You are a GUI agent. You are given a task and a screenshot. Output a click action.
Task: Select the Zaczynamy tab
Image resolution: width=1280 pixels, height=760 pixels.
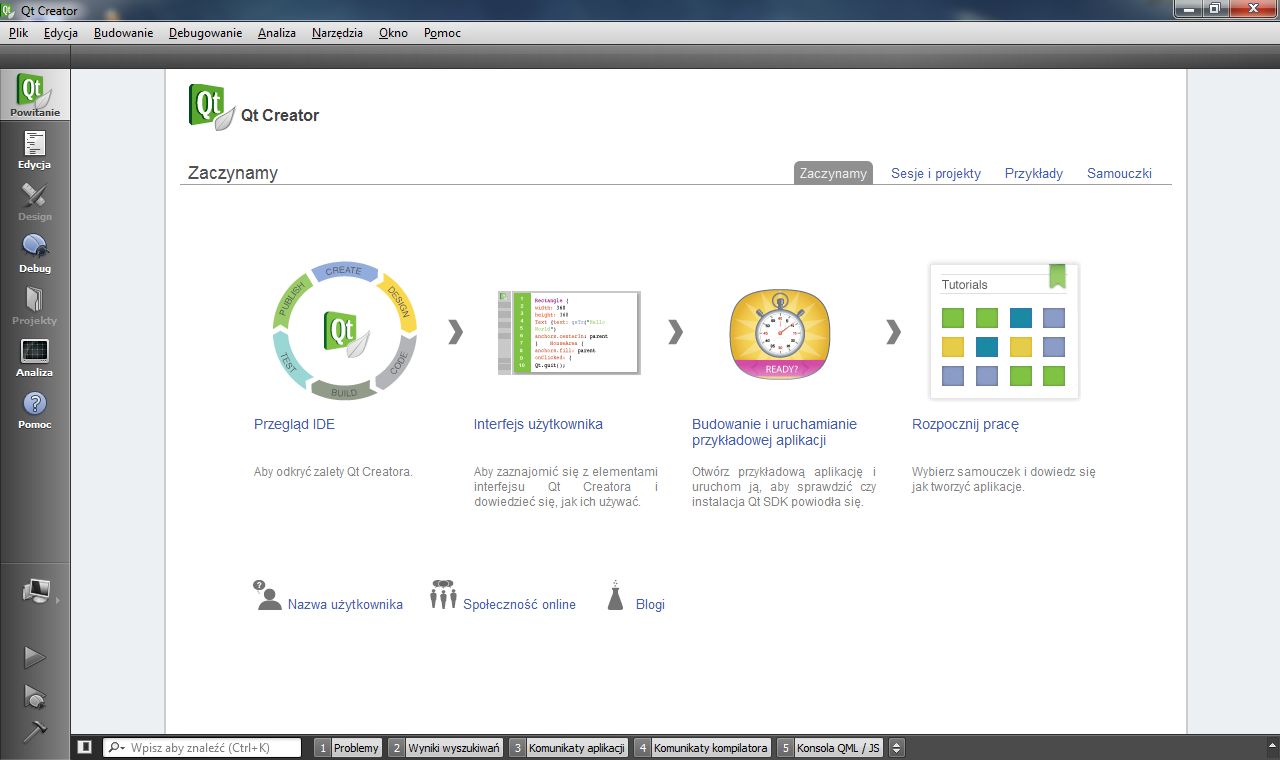833,173
